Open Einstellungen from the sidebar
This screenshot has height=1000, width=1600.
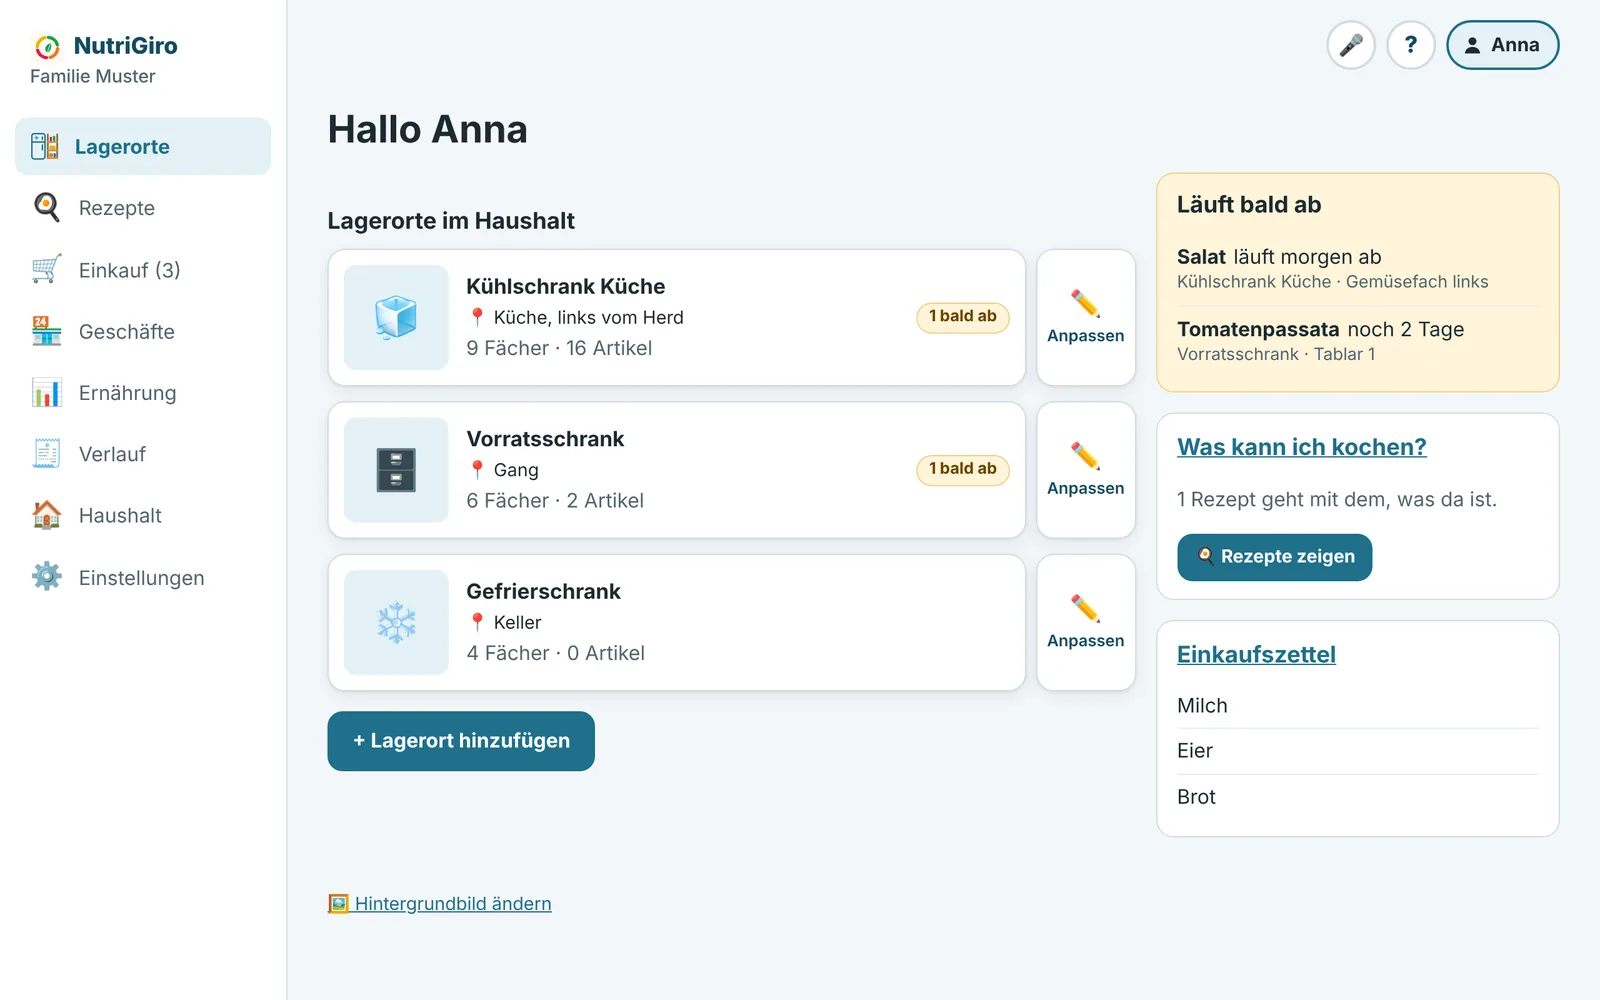click(143, 577)
